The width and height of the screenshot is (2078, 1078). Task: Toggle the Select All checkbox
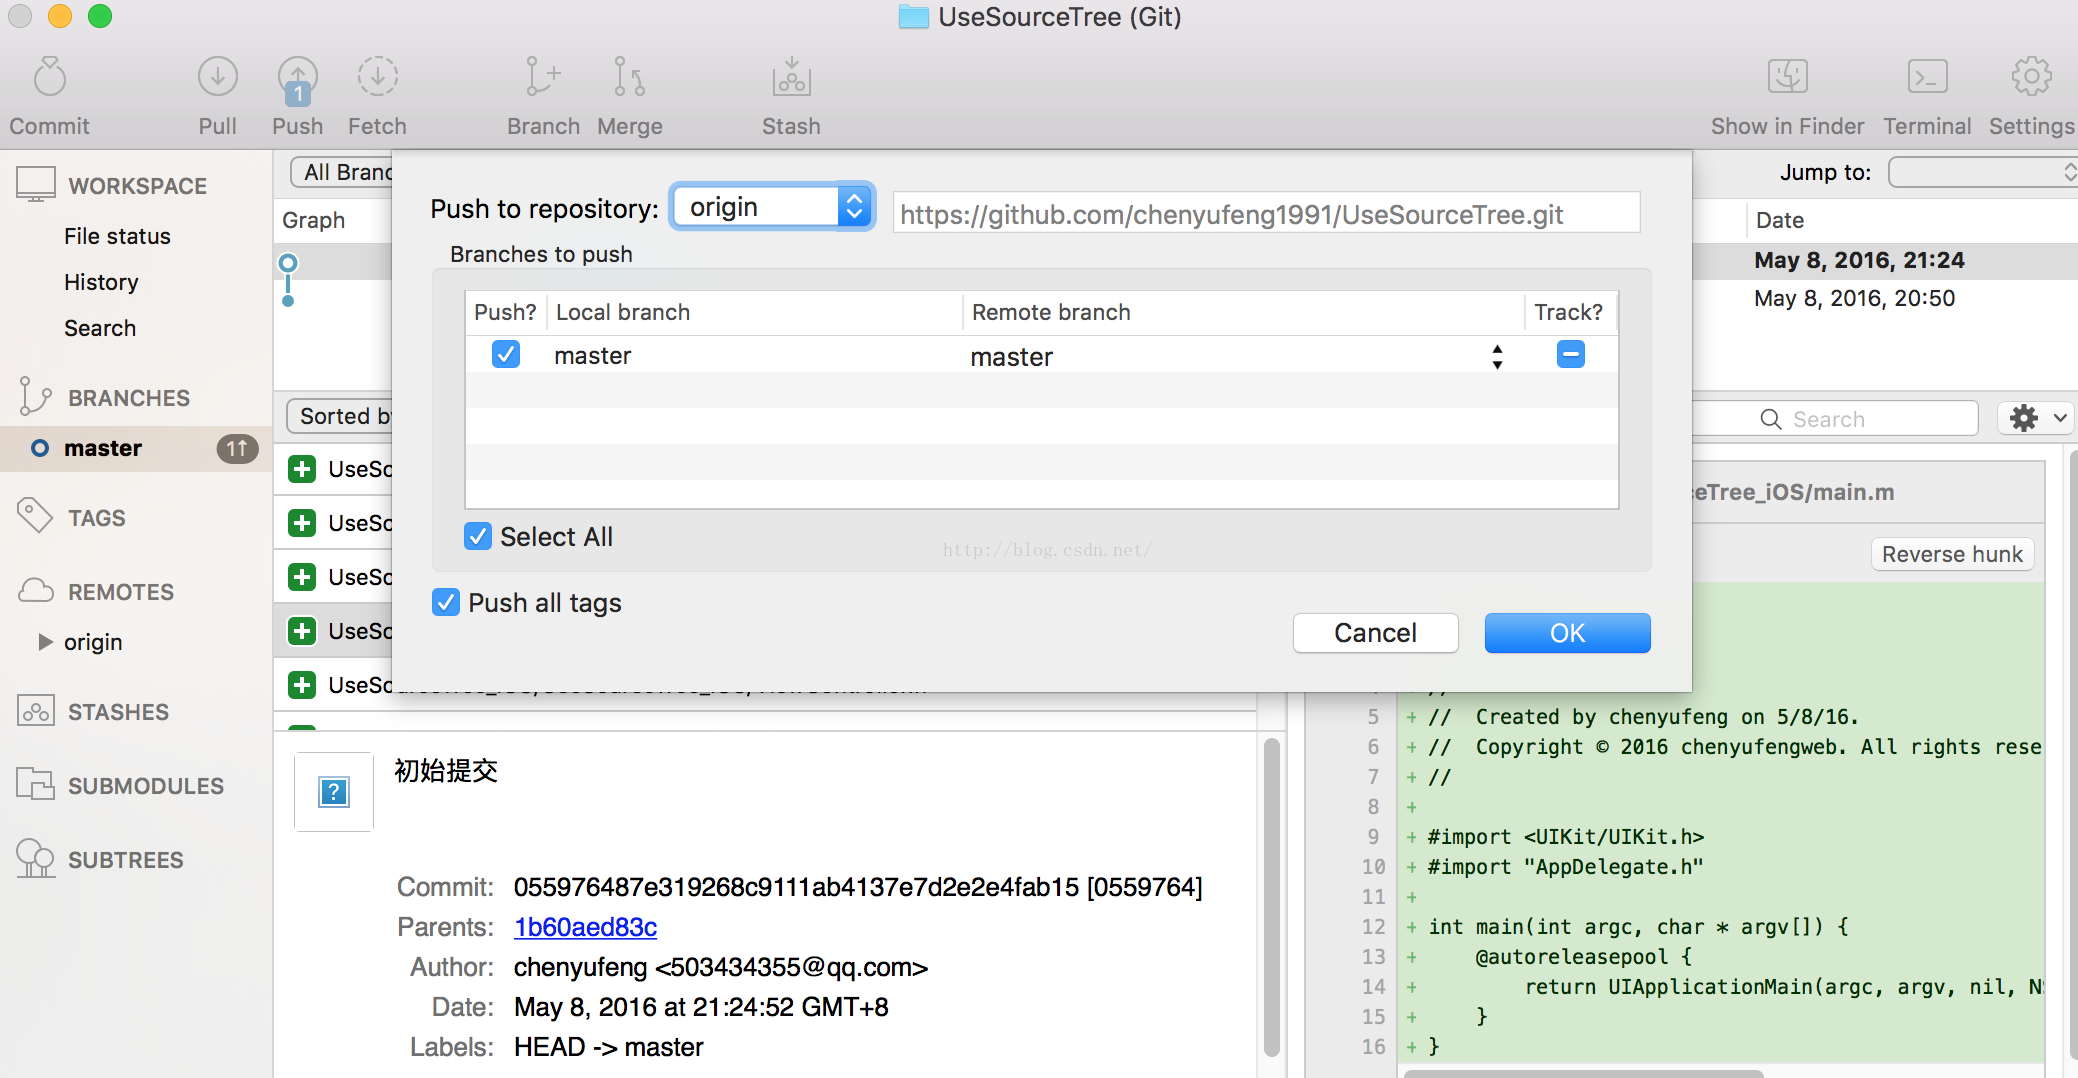pos(478,537)
